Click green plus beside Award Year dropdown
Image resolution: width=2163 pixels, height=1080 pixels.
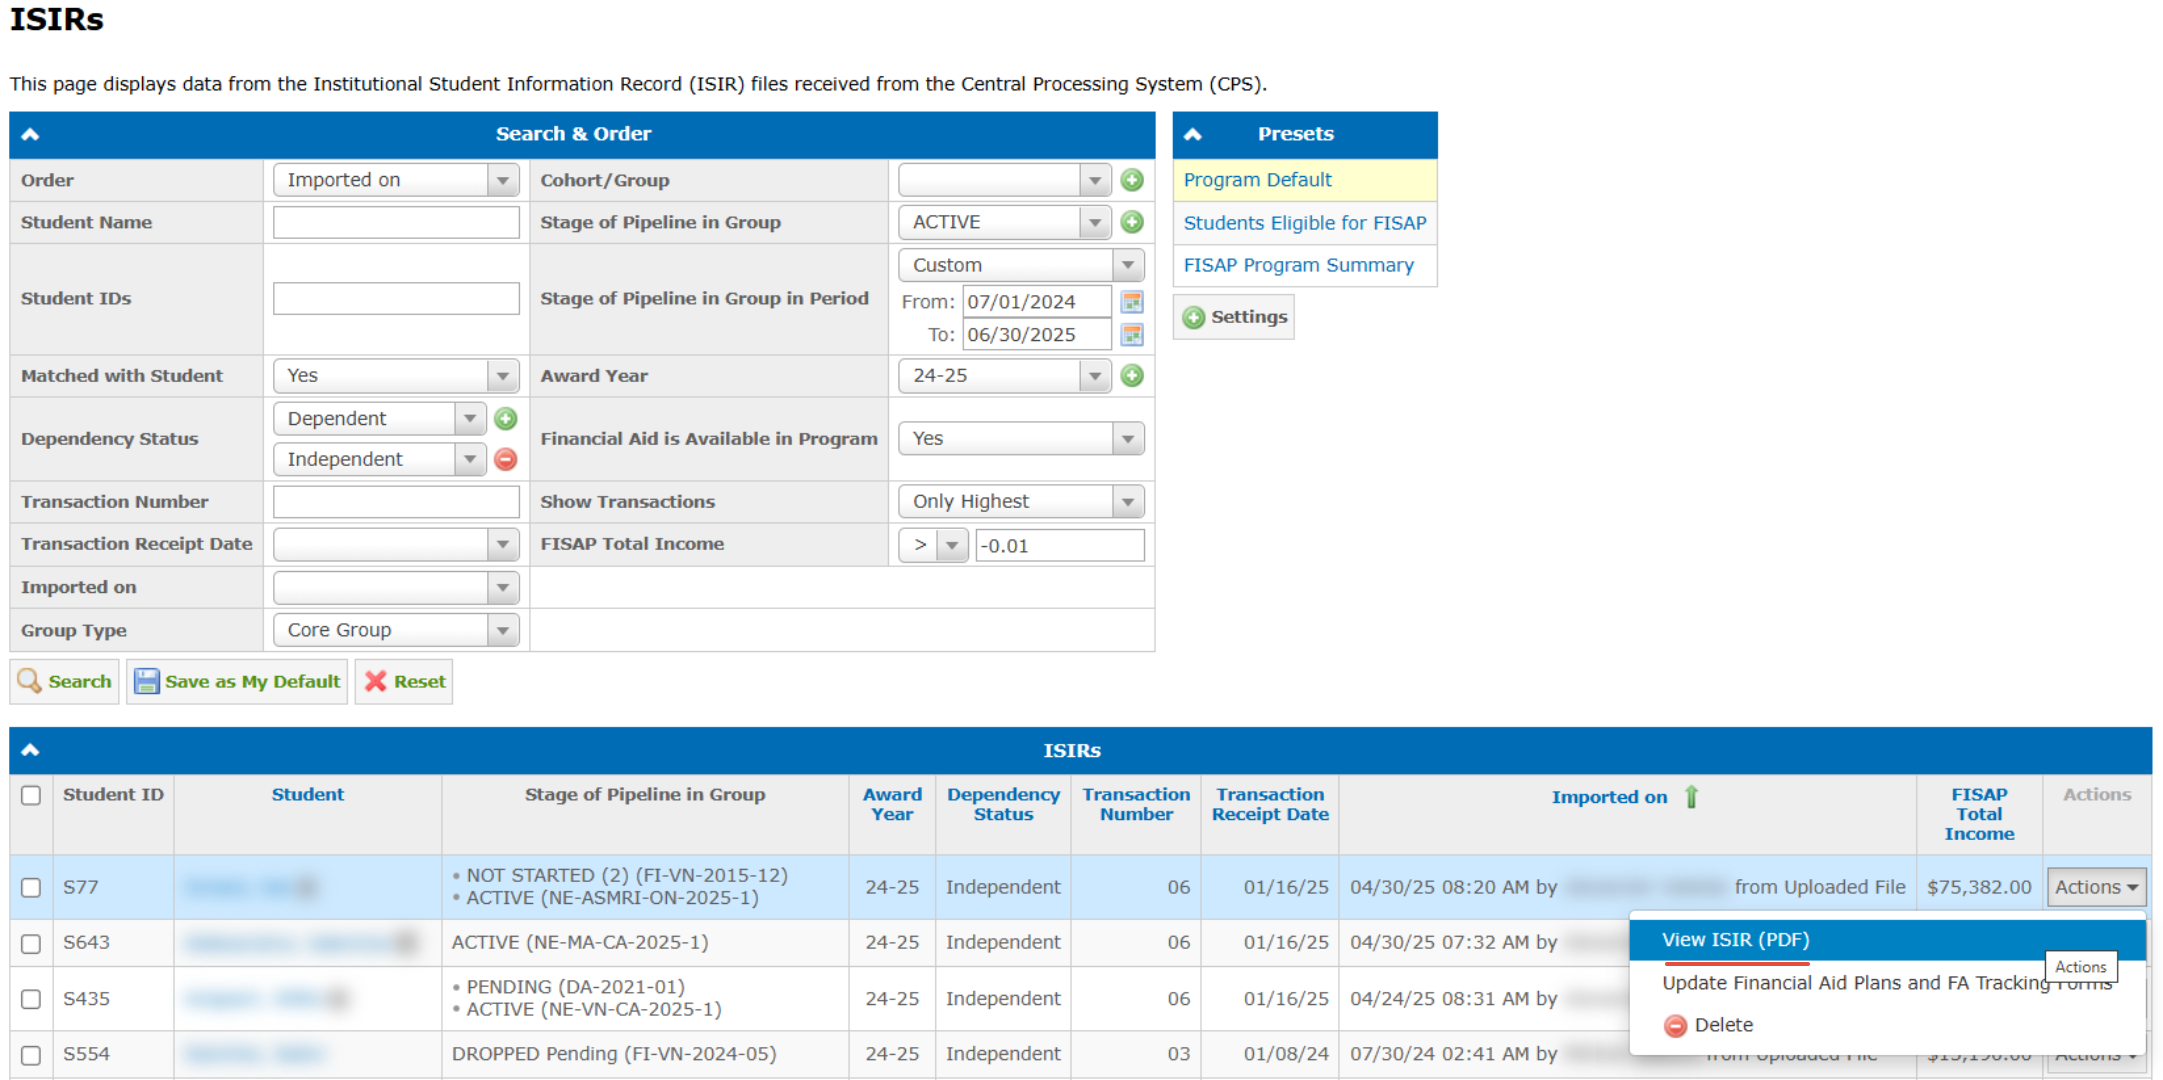coord(1131,376)
